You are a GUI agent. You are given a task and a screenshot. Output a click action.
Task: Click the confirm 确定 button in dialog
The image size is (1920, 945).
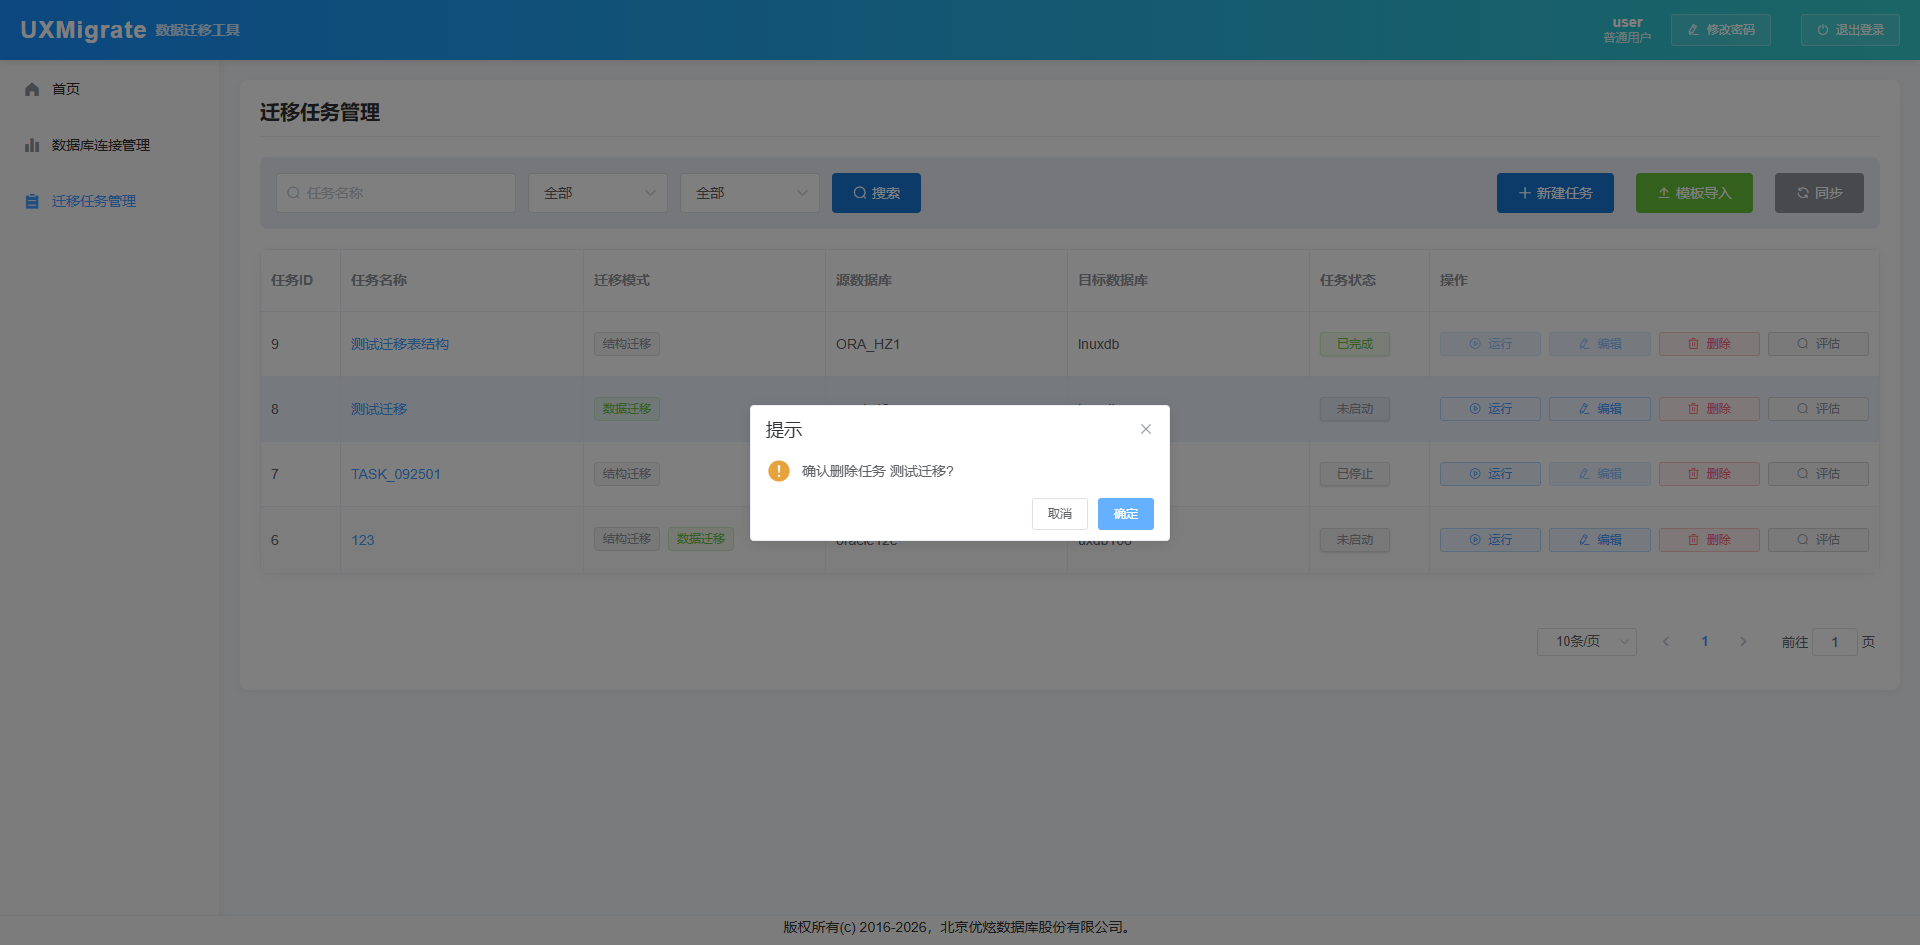[x=1125, y=514]
